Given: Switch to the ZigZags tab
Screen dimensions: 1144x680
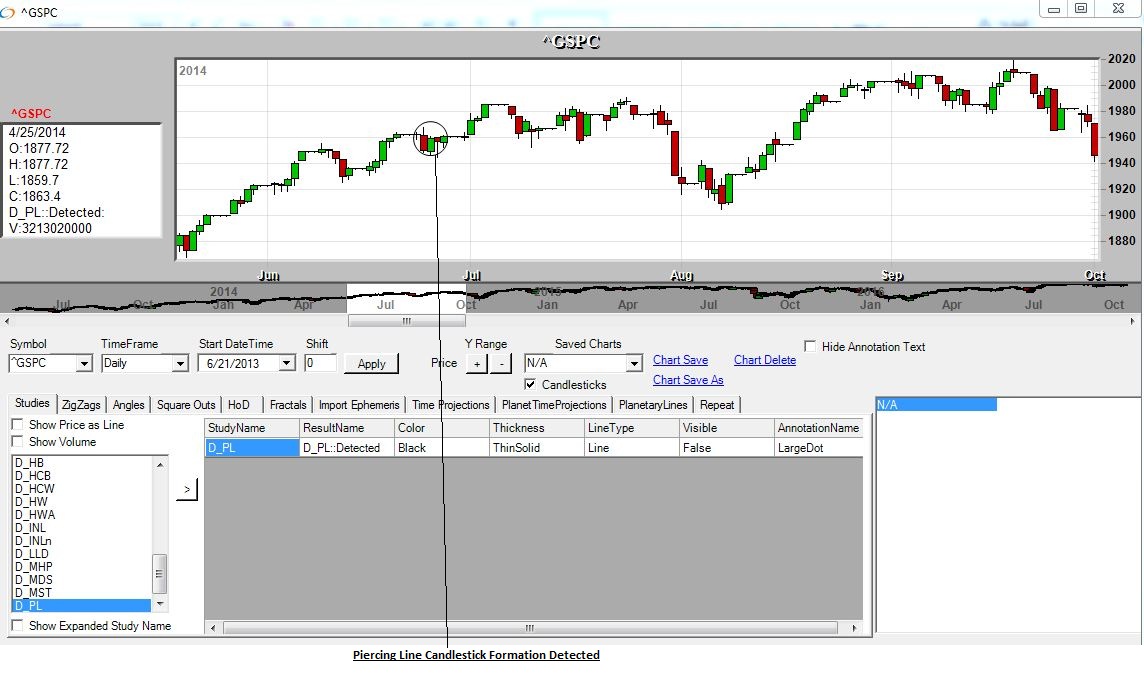Looking at the screenshot, I should 82,405.
